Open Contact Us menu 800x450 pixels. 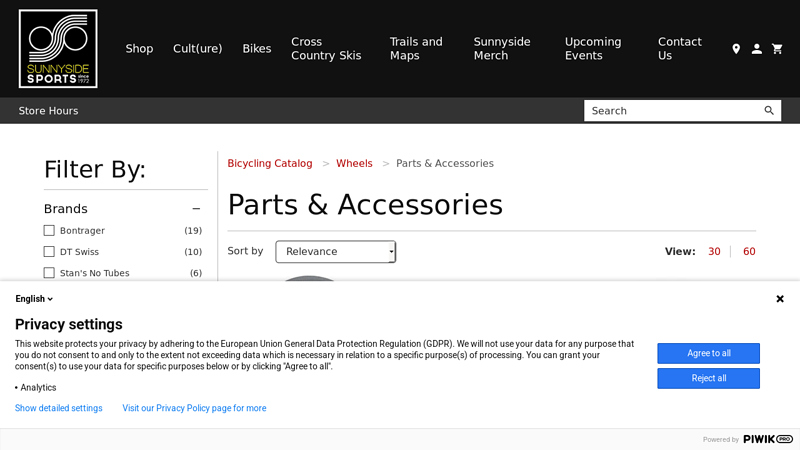(x=680, y=48)
